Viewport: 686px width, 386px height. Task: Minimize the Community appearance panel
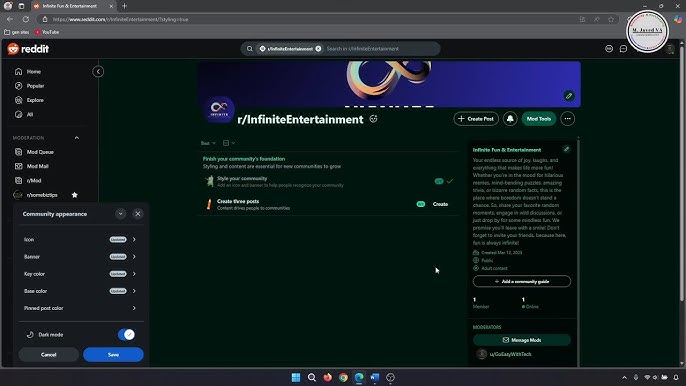120,214
